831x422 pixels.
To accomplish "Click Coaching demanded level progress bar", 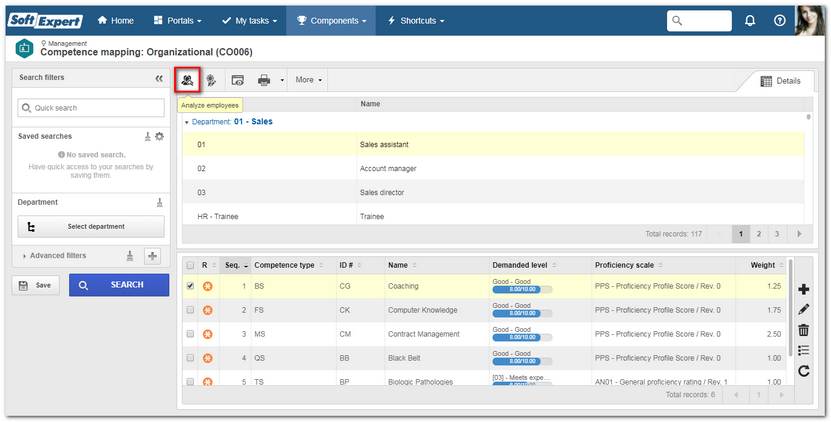I will [x=522, y=289].
